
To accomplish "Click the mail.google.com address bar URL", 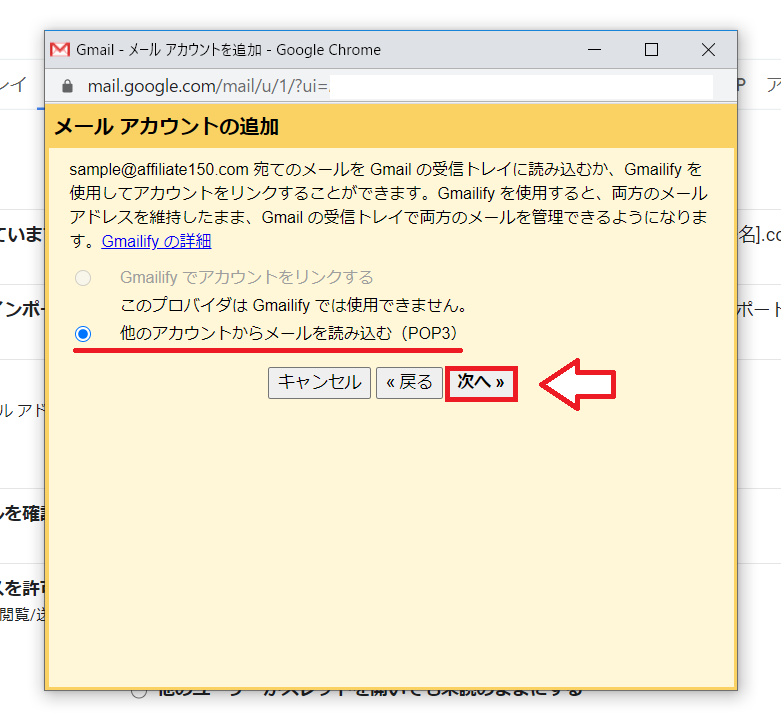I will [x=208, y=87].
